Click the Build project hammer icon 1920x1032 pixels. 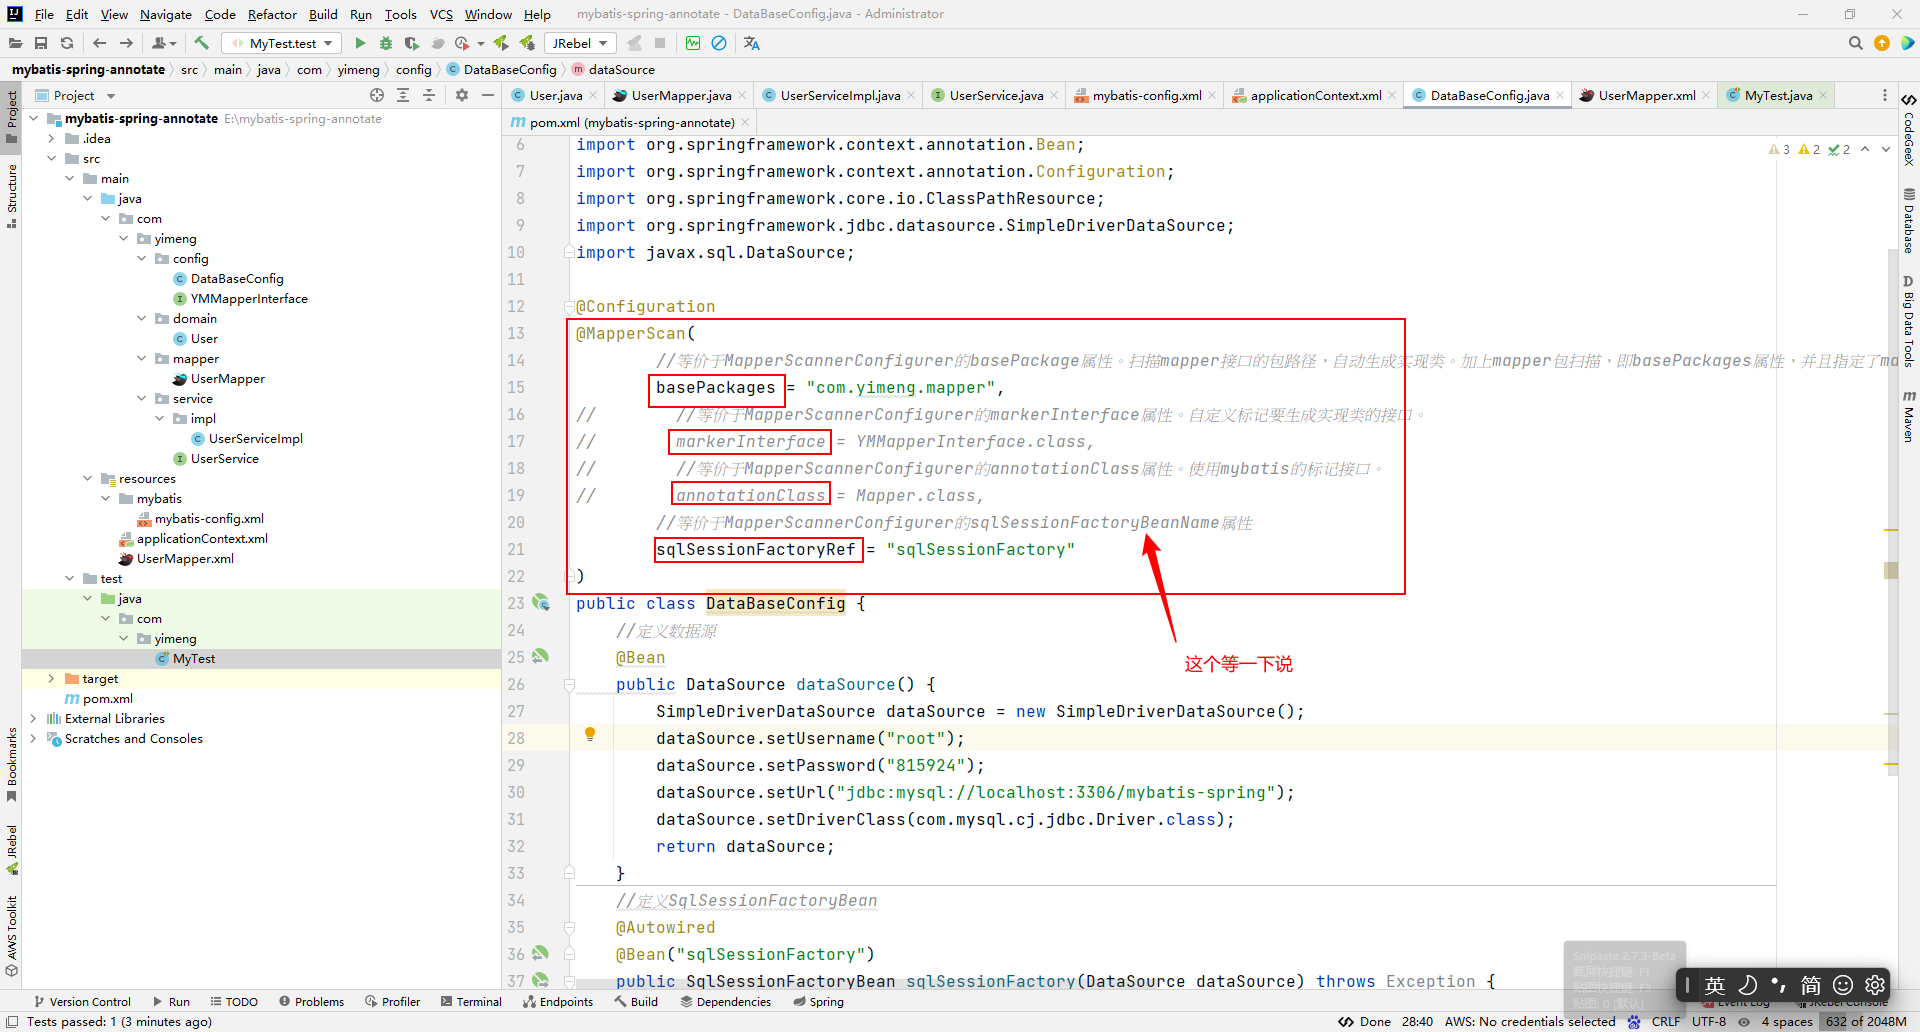(x=201, y=43)
